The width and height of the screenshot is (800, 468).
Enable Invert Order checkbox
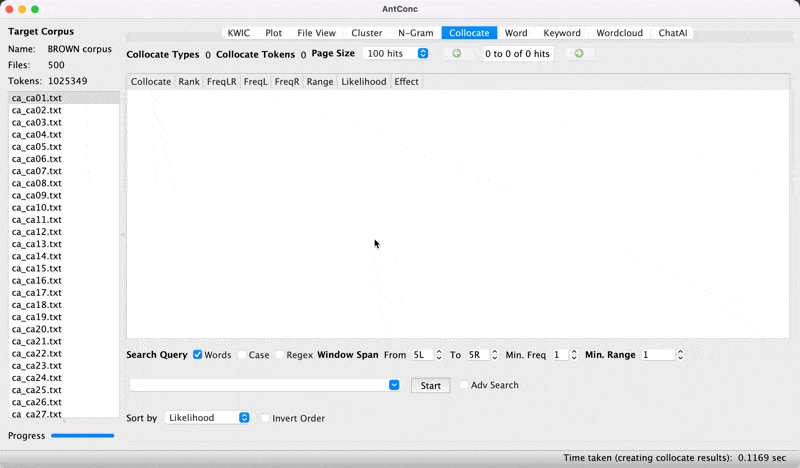click(266, 418)
